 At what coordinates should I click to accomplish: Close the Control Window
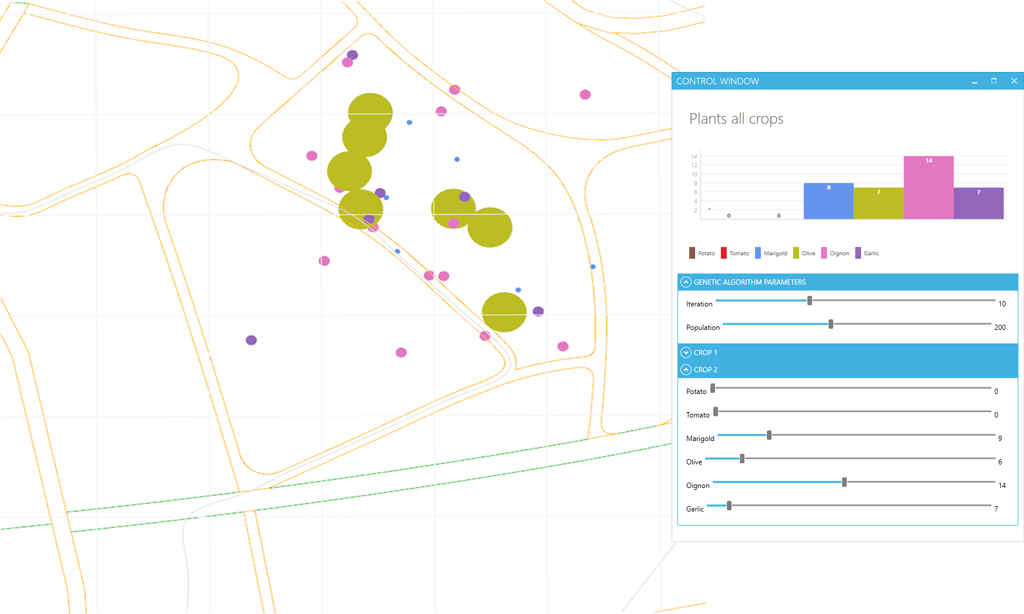click(1014, 81)
